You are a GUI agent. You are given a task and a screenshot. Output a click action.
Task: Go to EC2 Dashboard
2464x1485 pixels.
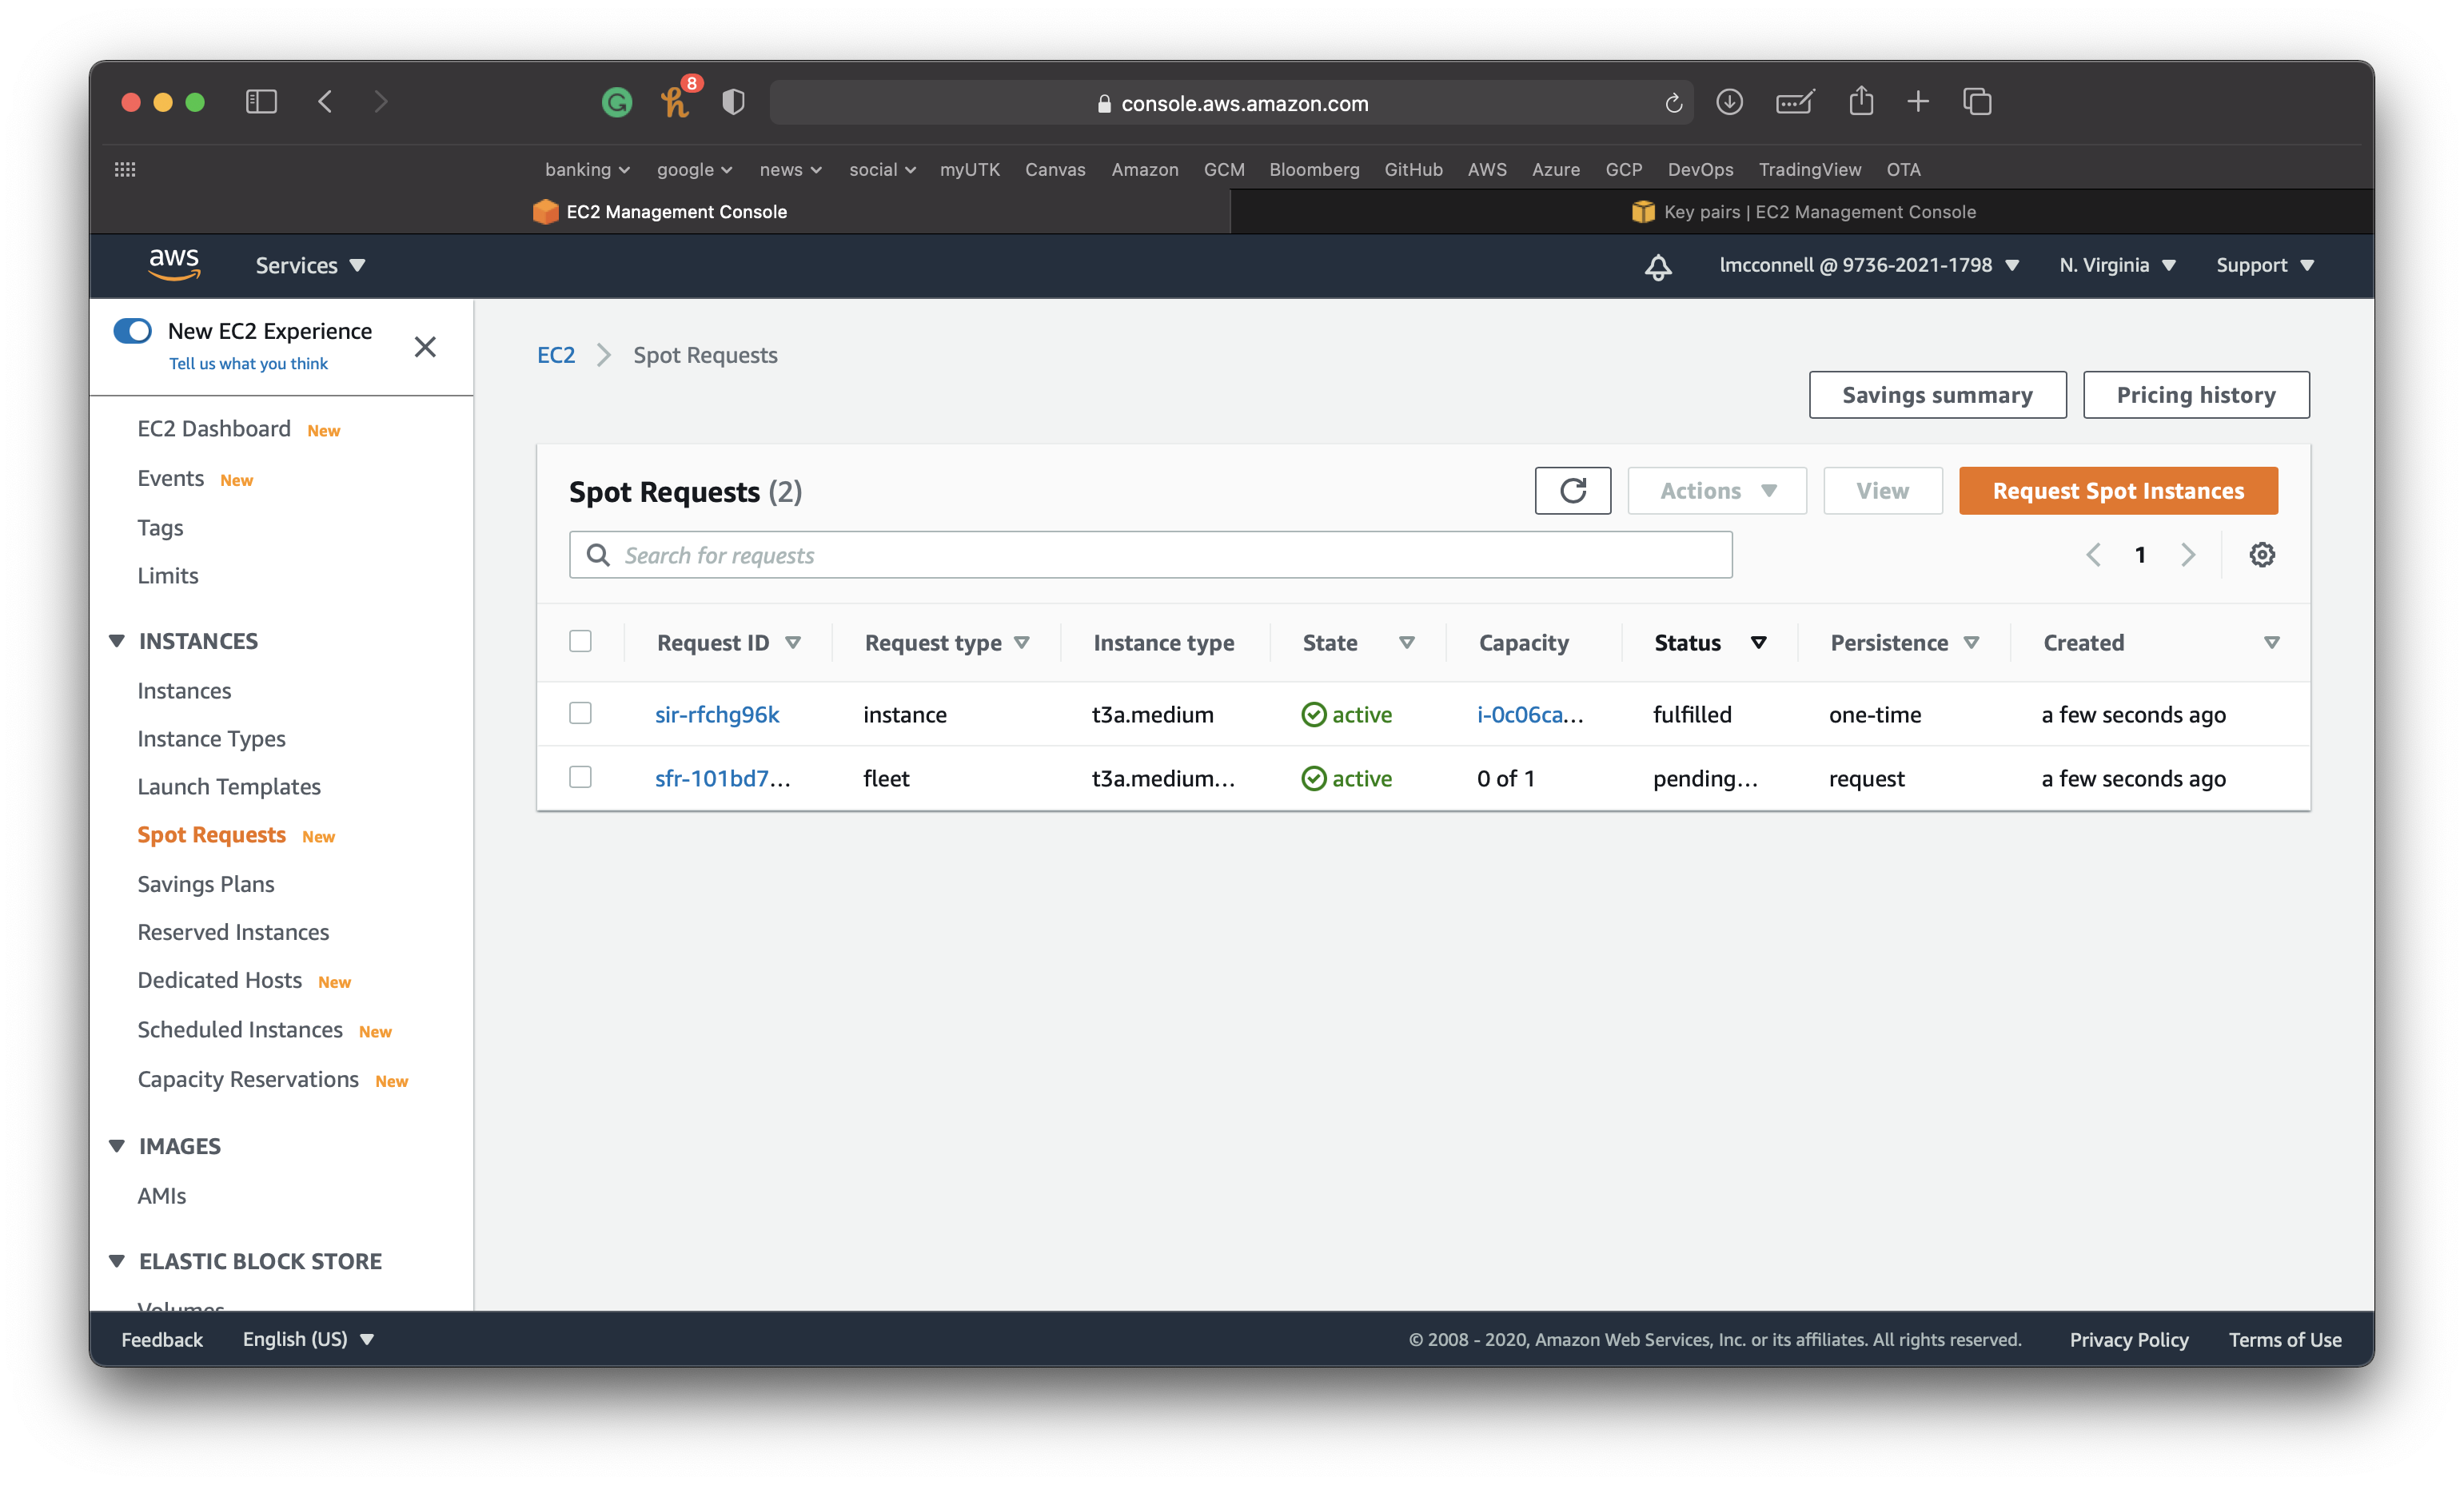tap(214, 429)
